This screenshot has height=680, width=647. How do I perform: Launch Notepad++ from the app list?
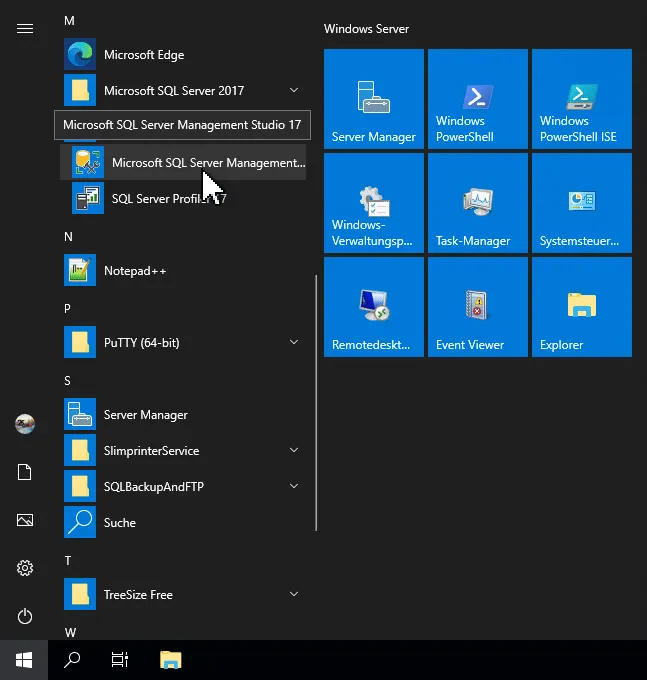182,271
